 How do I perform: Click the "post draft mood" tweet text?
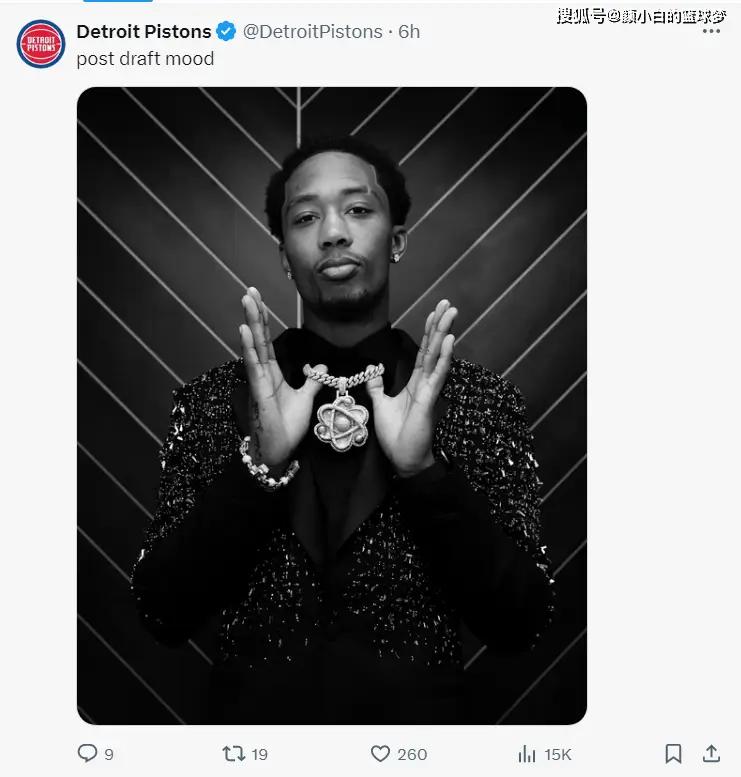pos(145,59)
